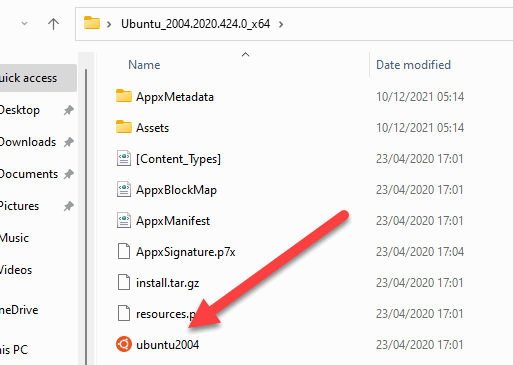Click Assets date 10/12/2021 05:14
The width and height of the screenshot is (513, 365).
click(420, 128)
